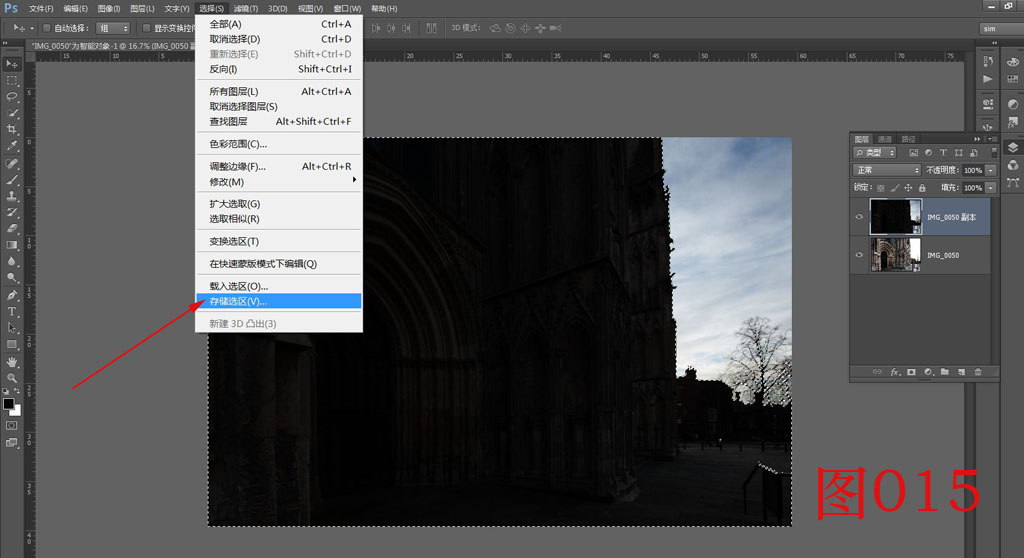Click the link layers icon

[x=877, y=372]
